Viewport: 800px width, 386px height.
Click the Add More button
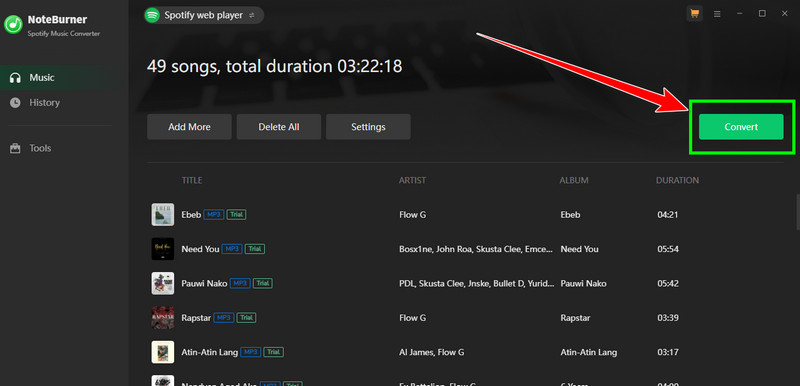click(x=189, y=127)
